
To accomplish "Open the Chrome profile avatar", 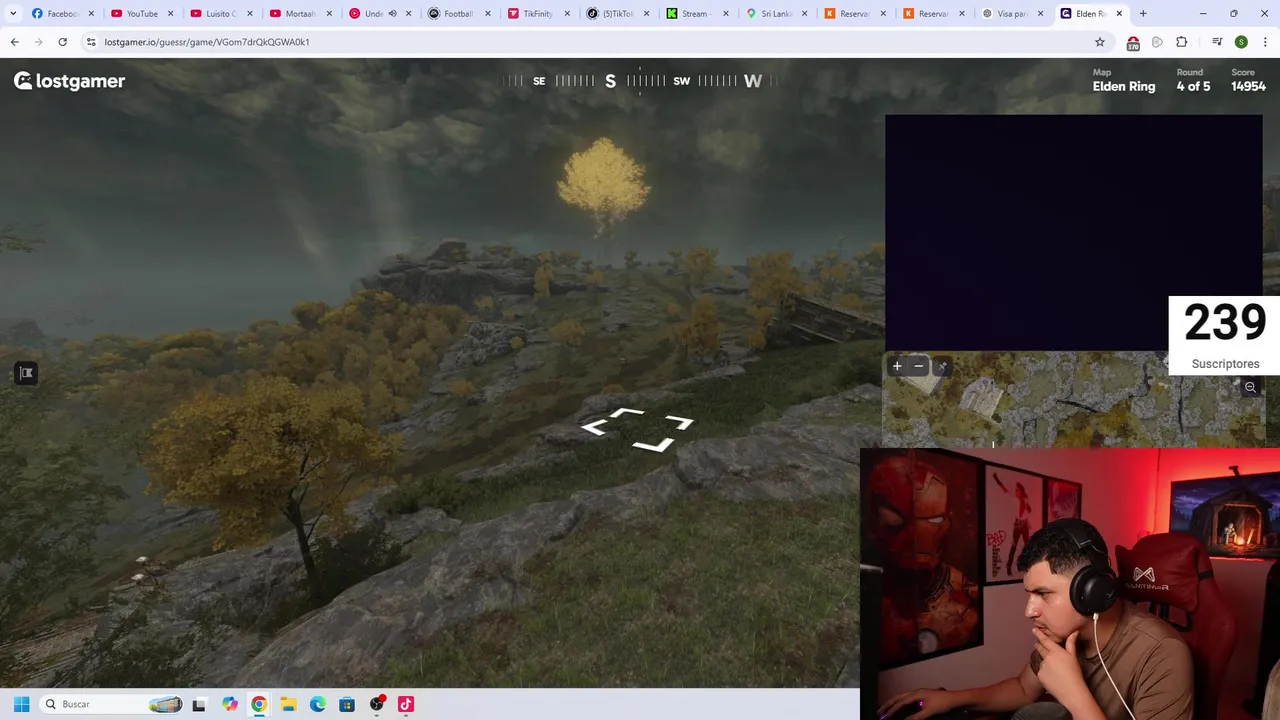I will (x=1241, y=42).
